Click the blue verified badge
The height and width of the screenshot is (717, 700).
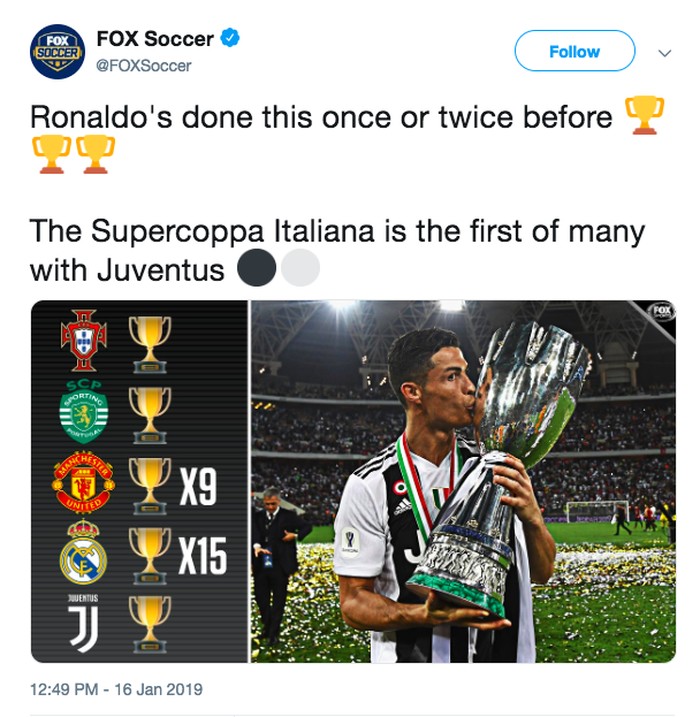pyautogui.click(x=230, y=39)
